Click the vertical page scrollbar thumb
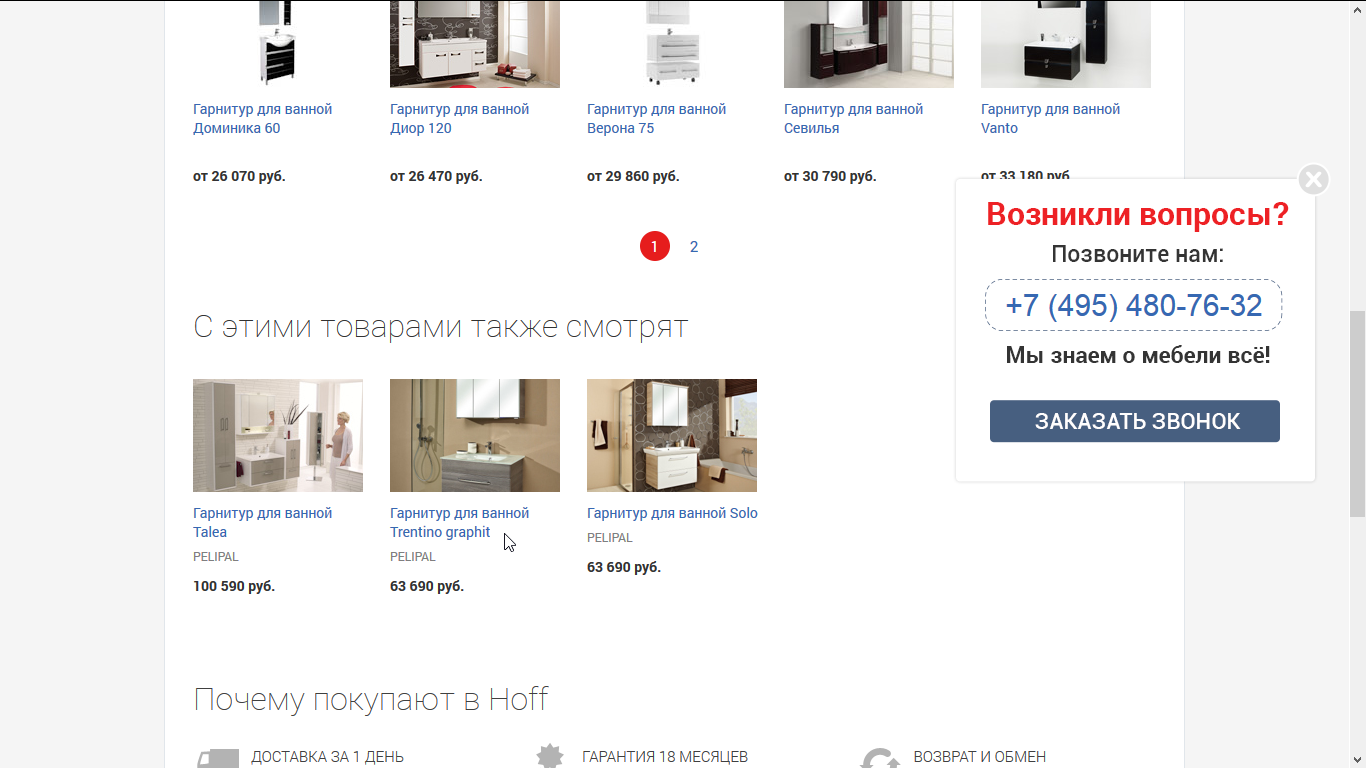1366x768 pixels. tap(1357, 414)
